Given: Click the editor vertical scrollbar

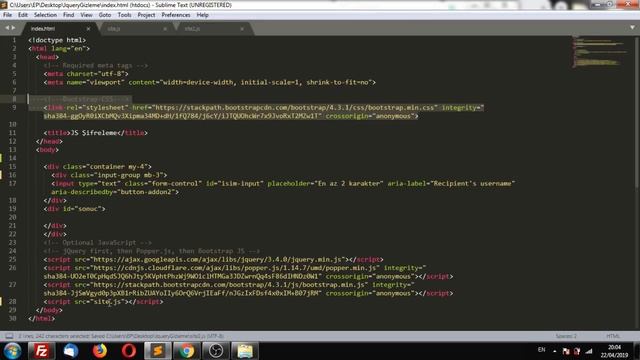Looking at the screenshot, I should tap(637, 114).
